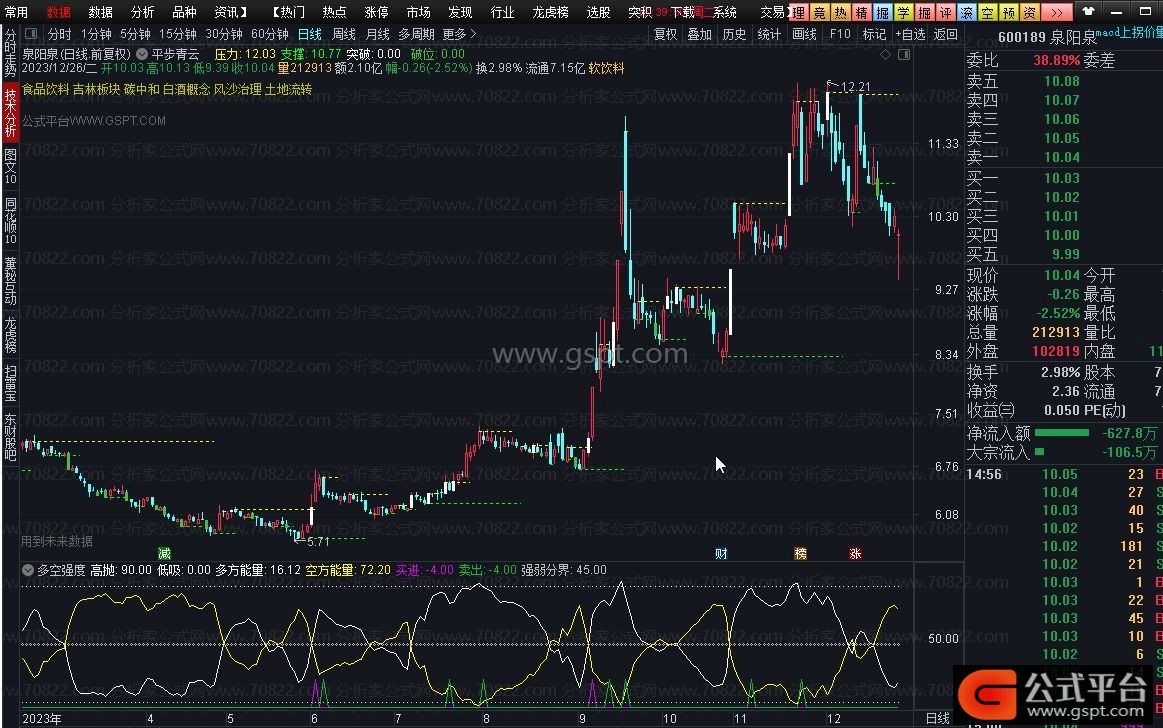Click the 评 shortcut tile

[946, 12]
